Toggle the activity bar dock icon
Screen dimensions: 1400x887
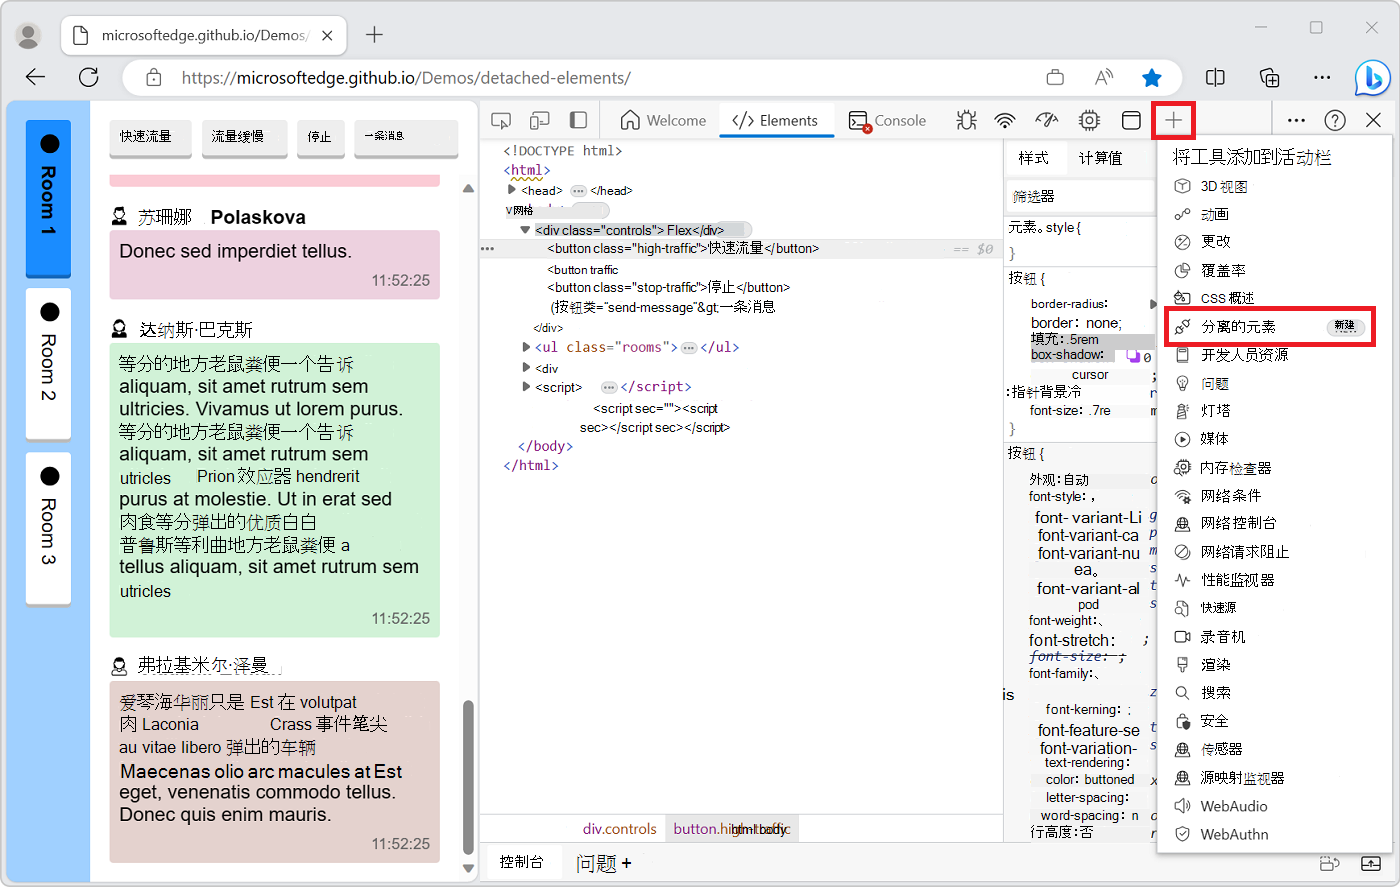click(578, 121)
